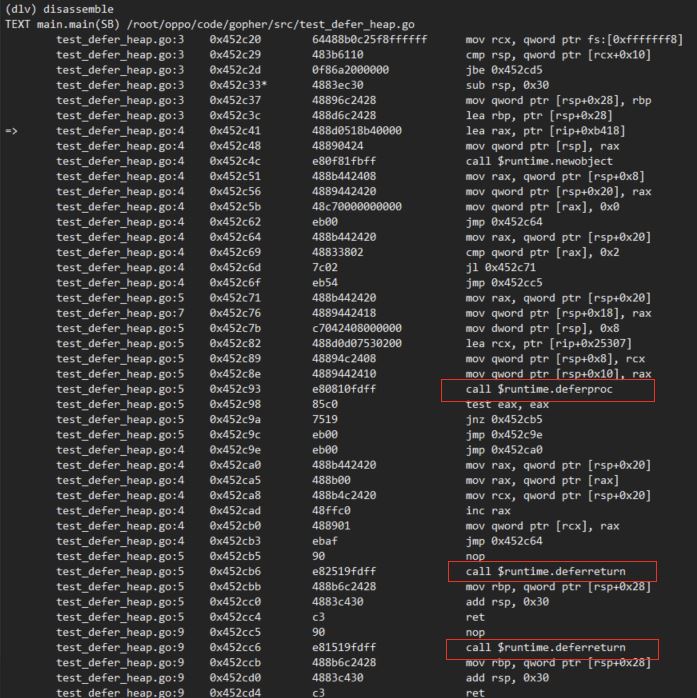
Task: Click the 'jnz 0x452cb5' instruction
Action: tap(504, 420)
